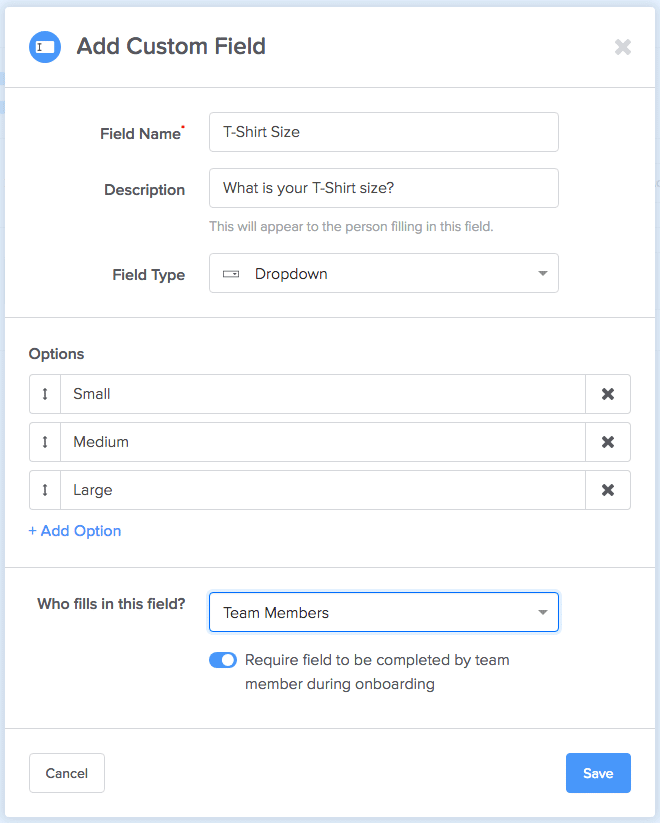Save the custom field
Image resolution: width=660 pixels, height=823 pixels.
click(598, 773)
